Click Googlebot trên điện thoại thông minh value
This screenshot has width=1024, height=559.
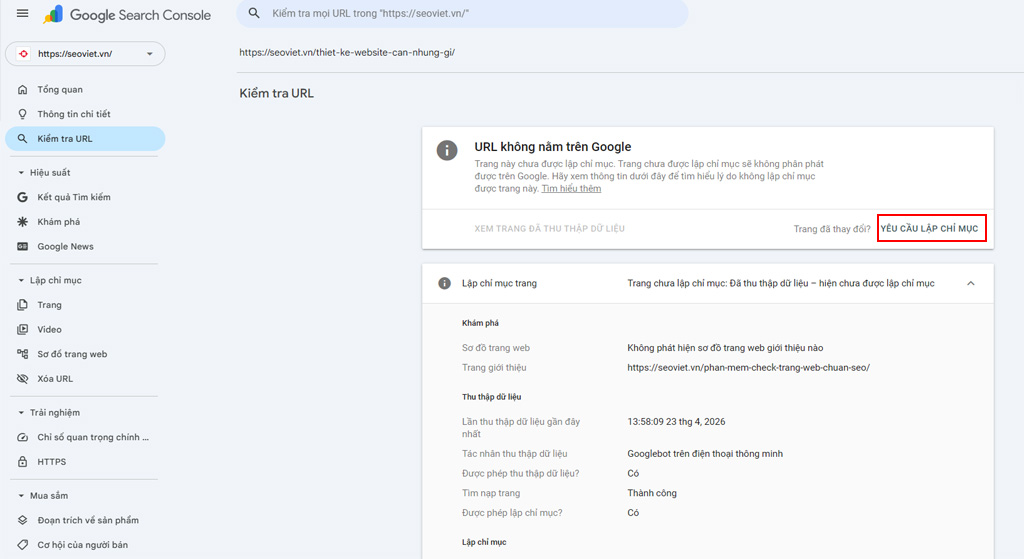[x=705, y=454]
